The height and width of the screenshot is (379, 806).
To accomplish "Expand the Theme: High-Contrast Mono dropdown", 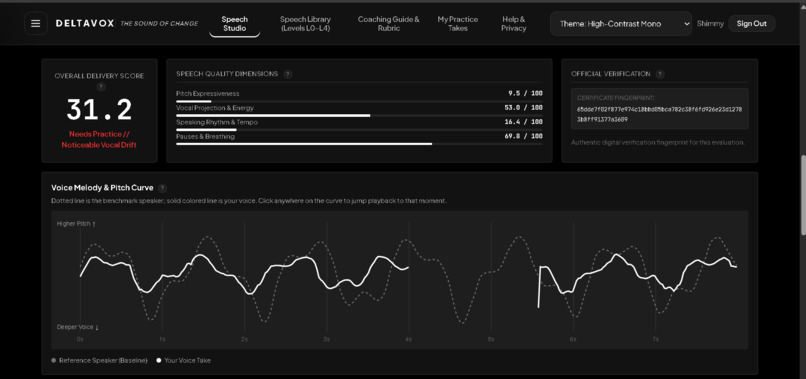I will 620,24.
